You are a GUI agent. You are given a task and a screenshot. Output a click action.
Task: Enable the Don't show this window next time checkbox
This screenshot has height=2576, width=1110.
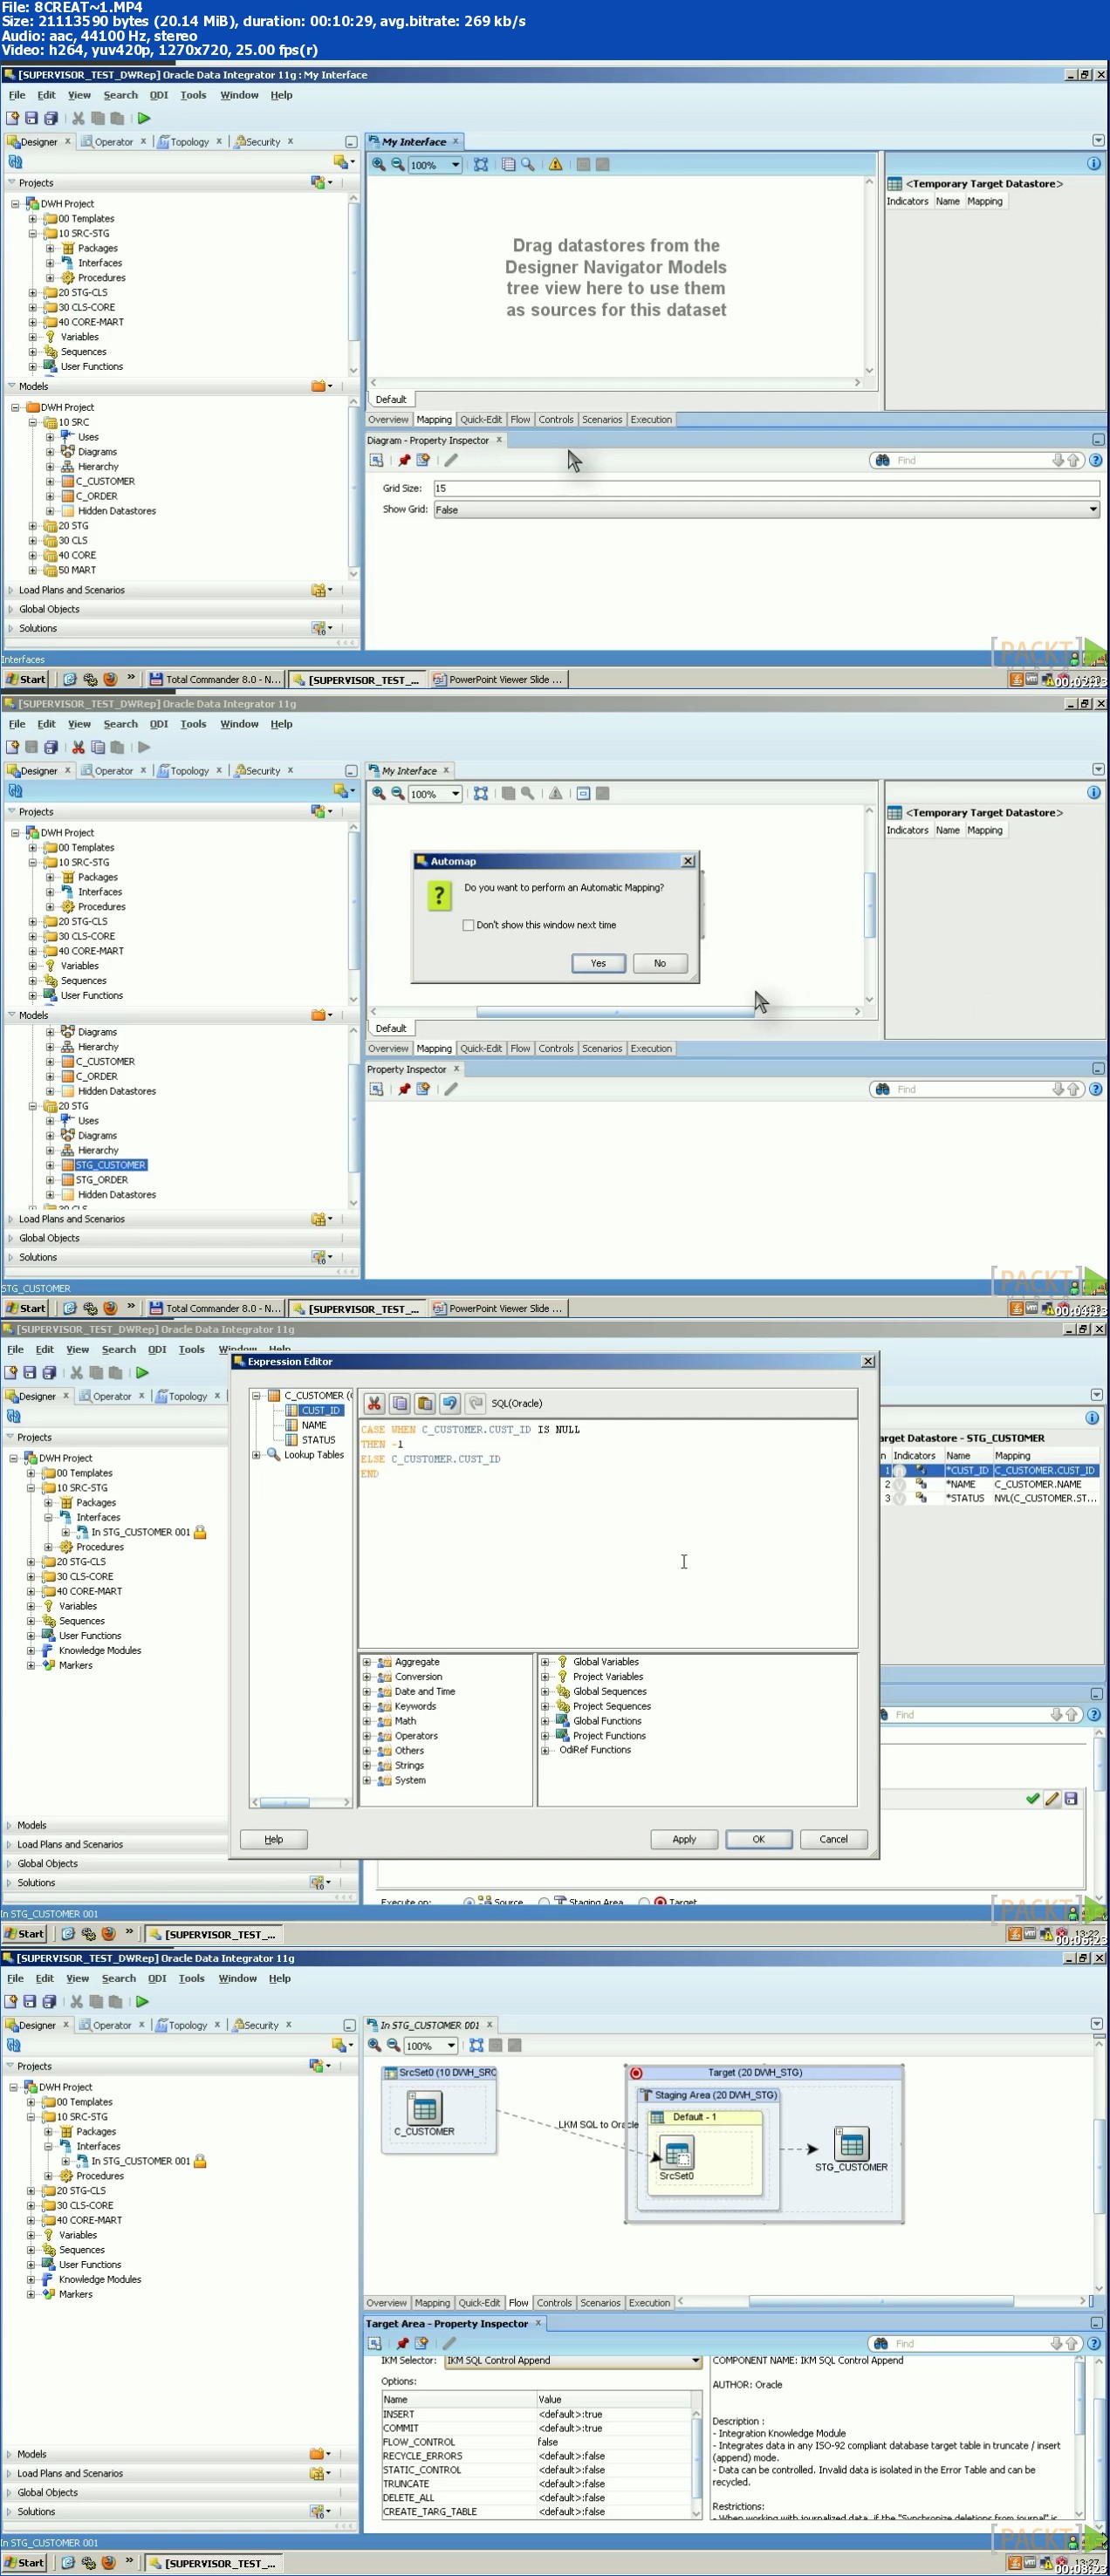[x=468, y=925]
